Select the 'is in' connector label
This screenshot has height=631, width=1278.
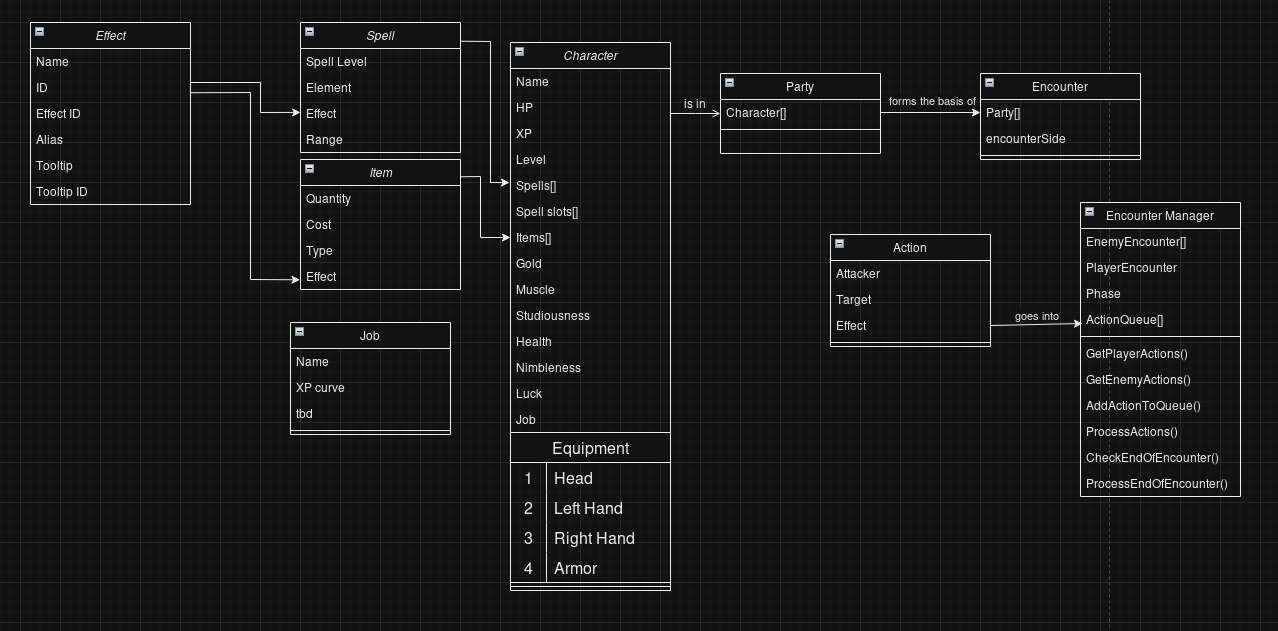[x=694, y=104]
